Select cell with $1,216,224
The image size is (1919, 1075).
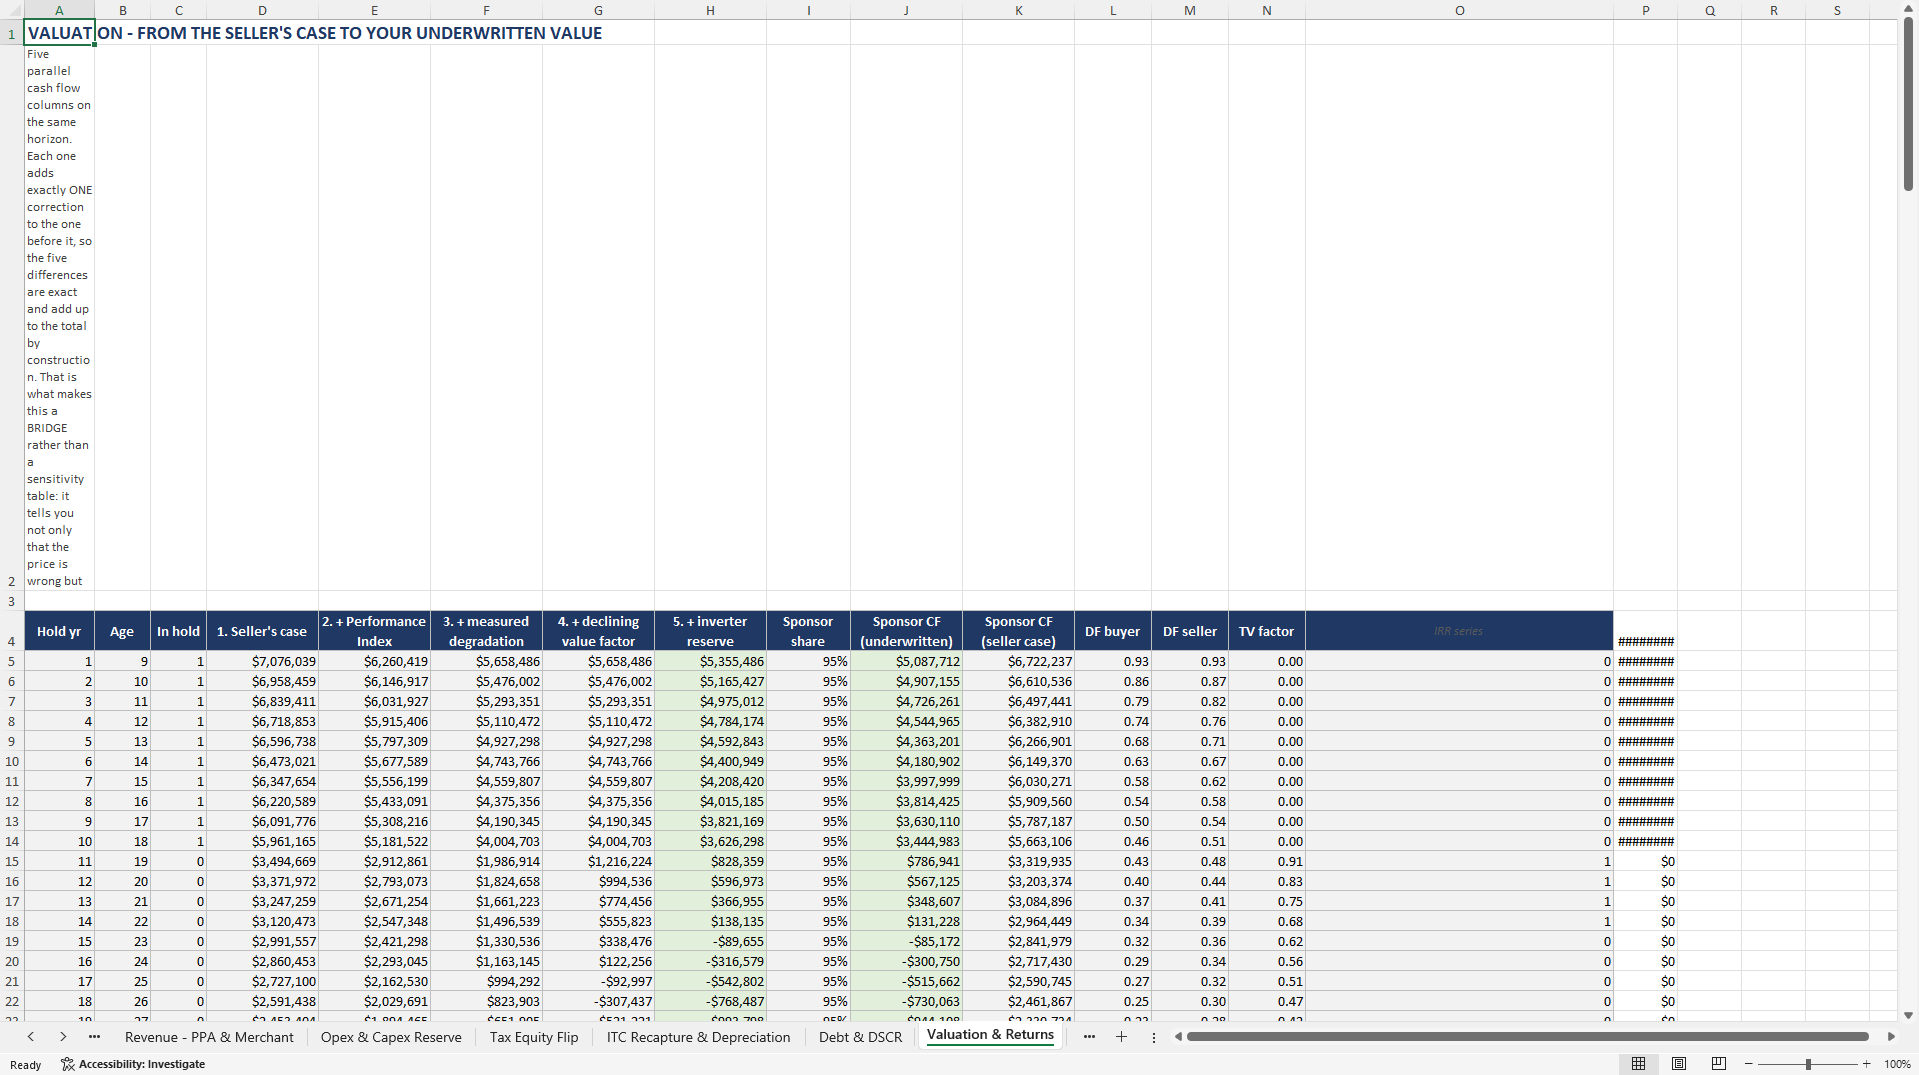click(x=598, y=861)
